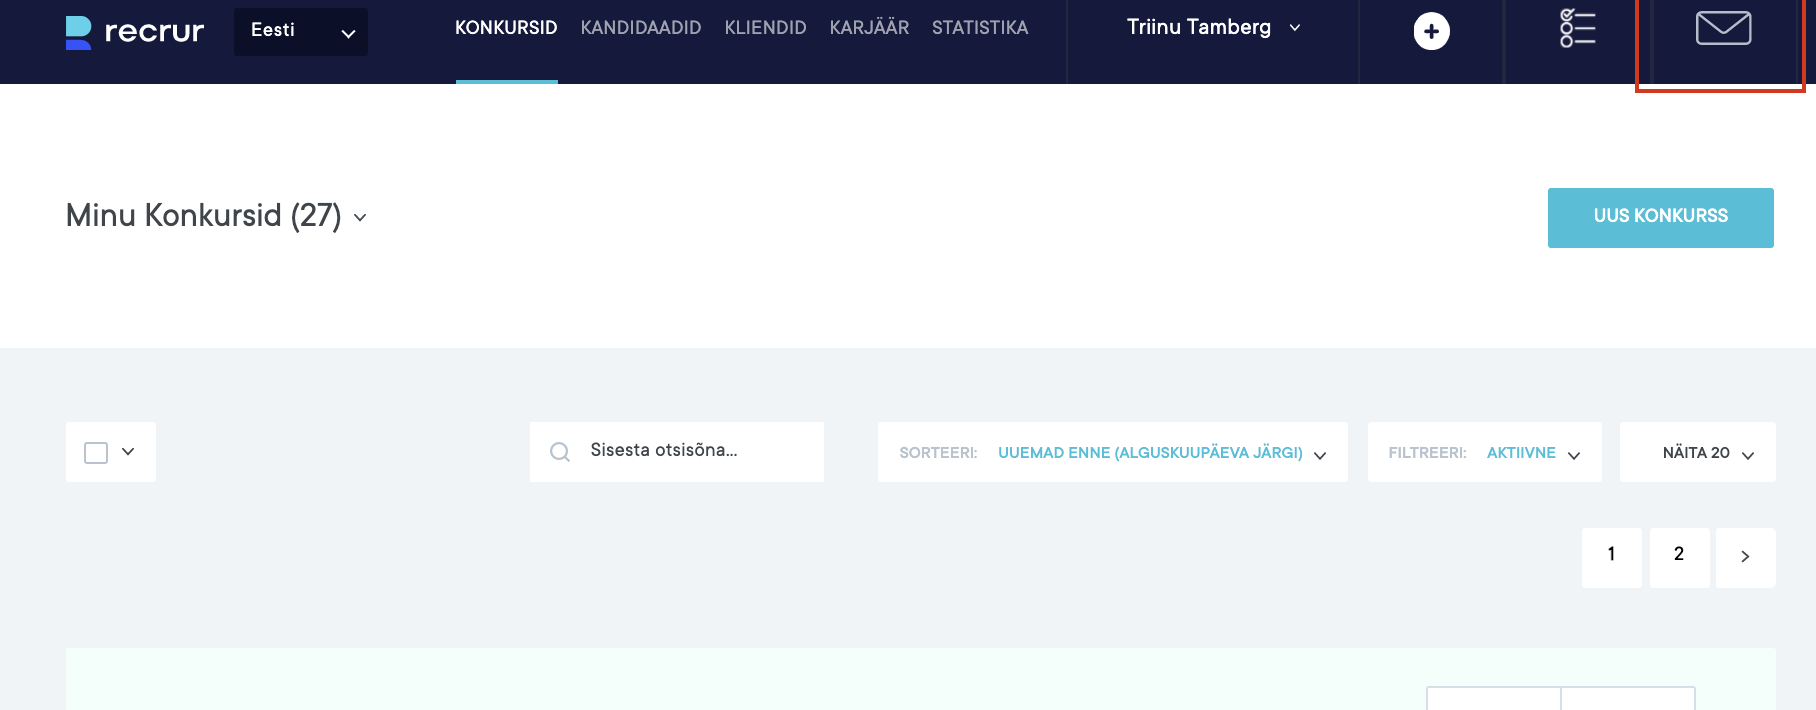Open the tasks checklist icon
The image size is (1816, 710).
click(1577, 29)
